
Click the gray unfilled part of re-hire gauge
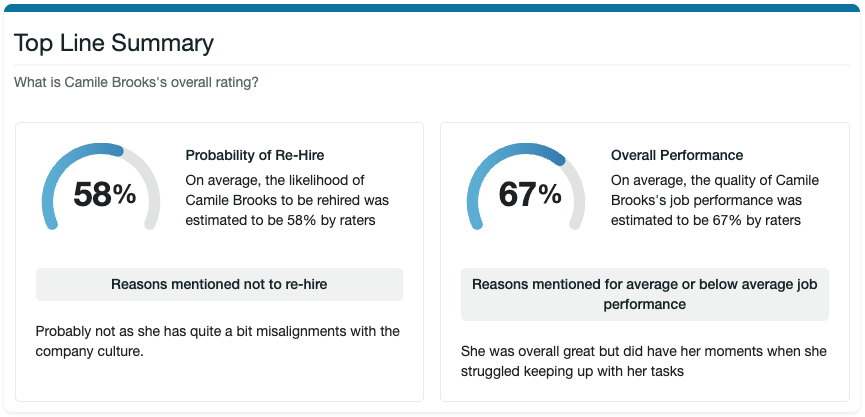tap(150, 190)
